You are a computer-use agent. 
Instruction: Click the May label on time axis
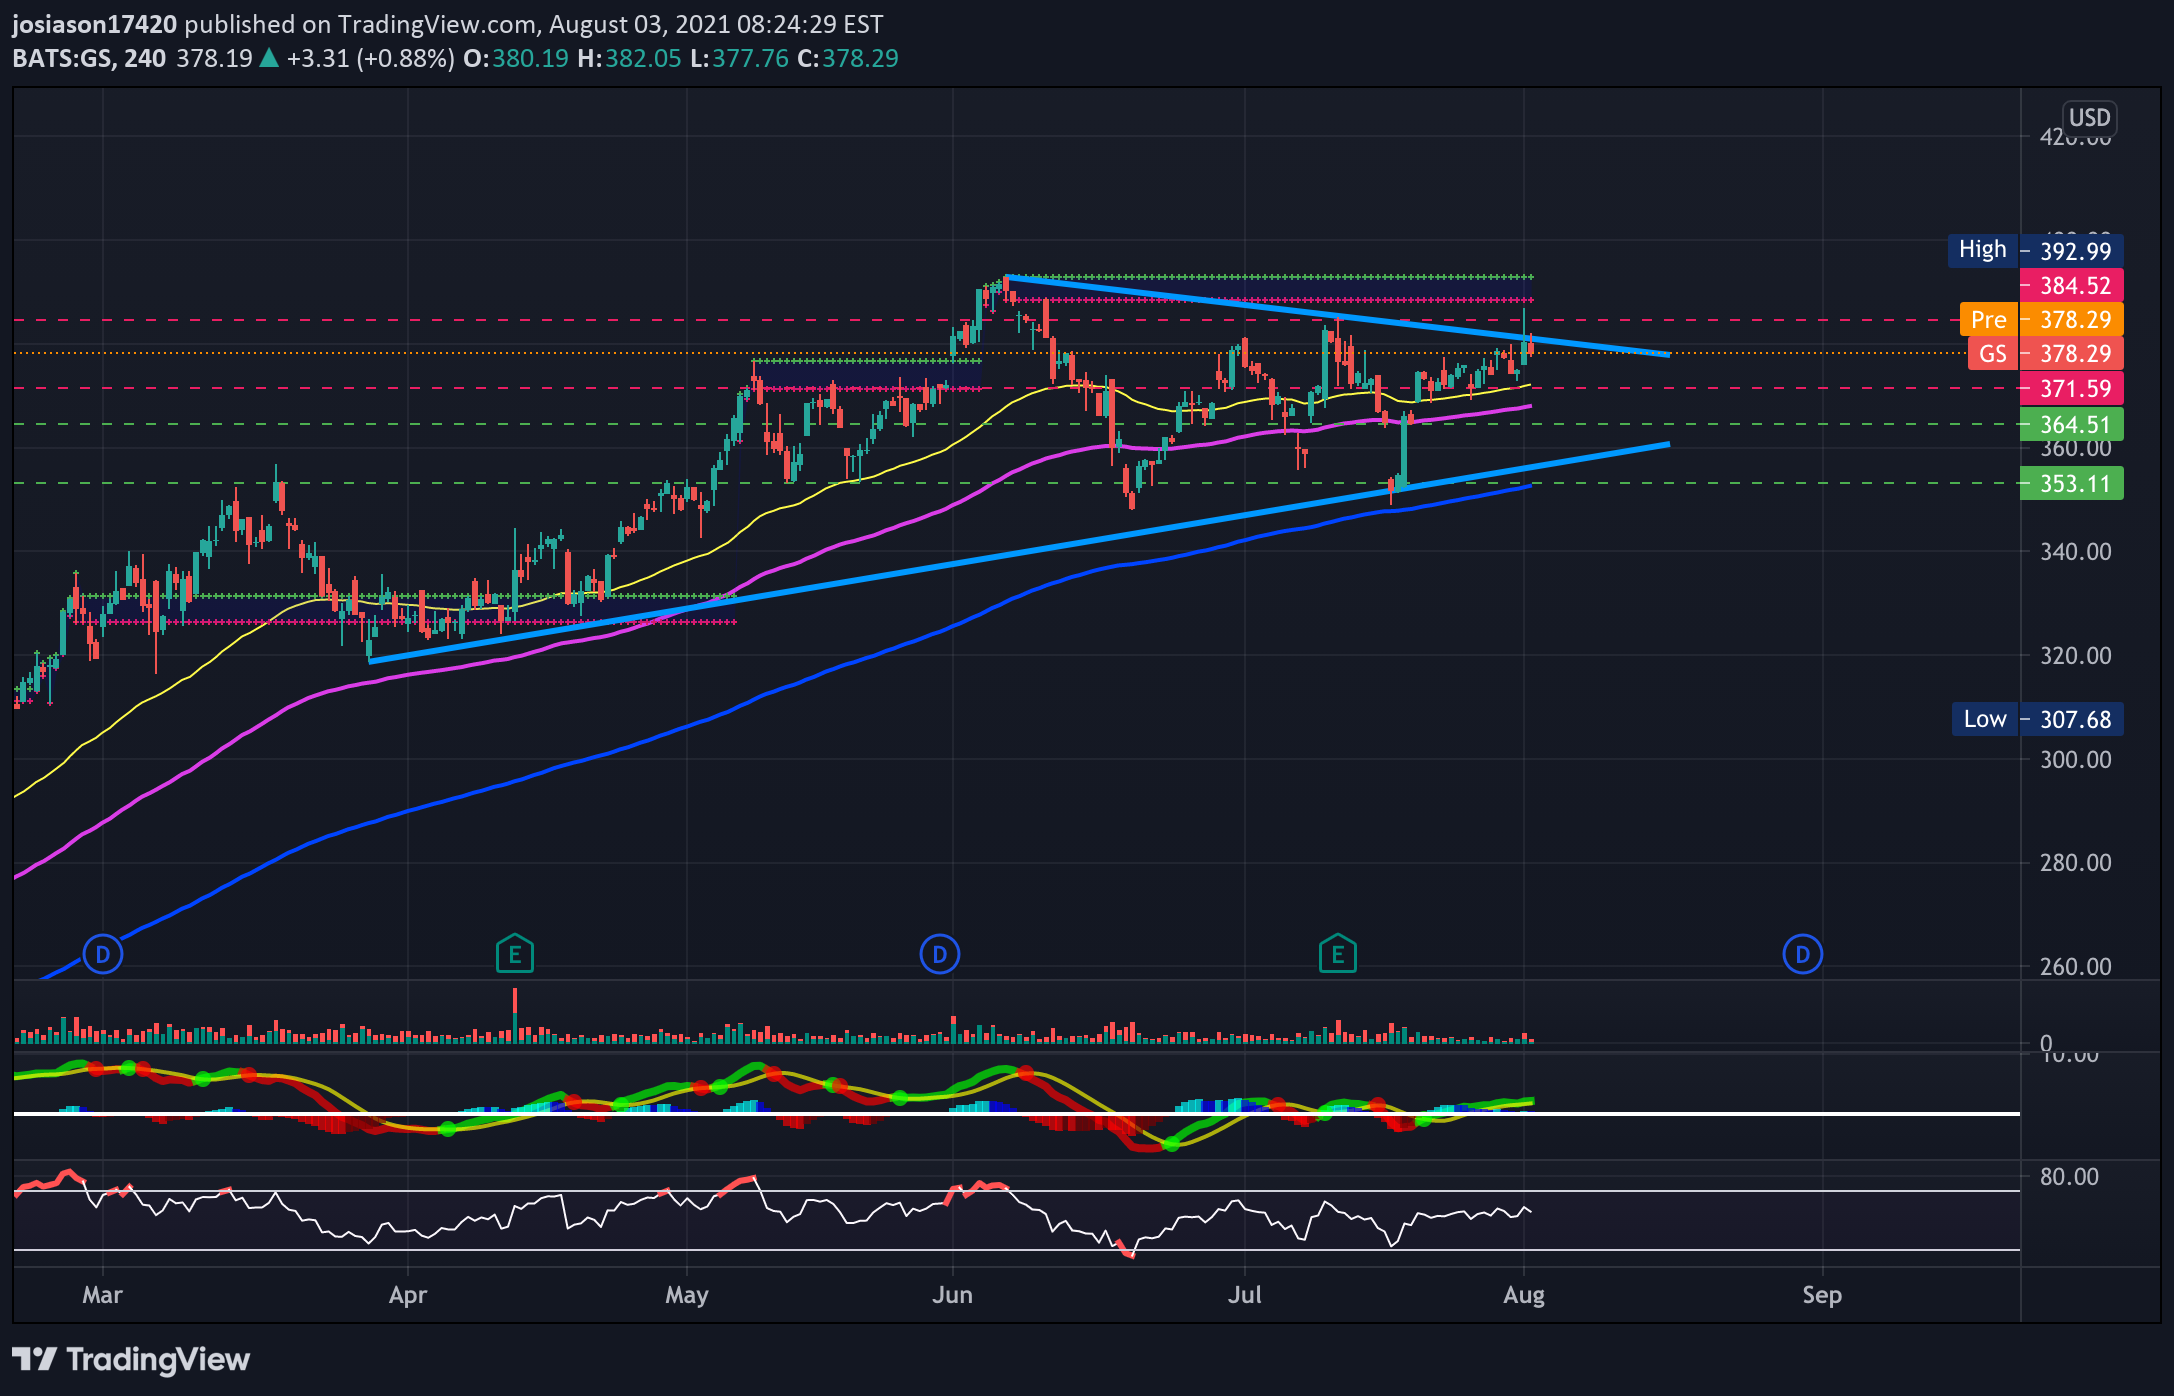point(687,1295)
